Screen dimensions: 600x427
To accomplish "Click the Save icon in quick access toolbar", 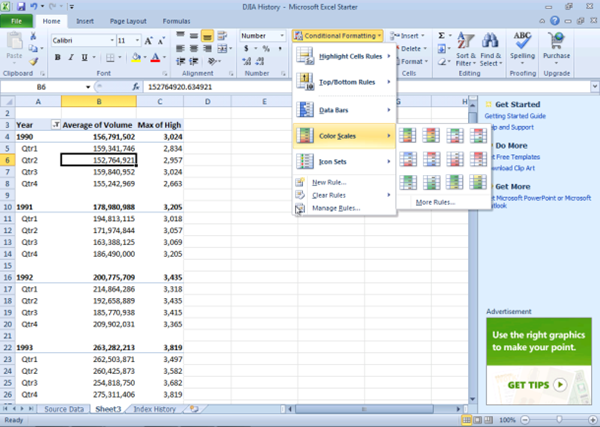I will tap(20, 6).
